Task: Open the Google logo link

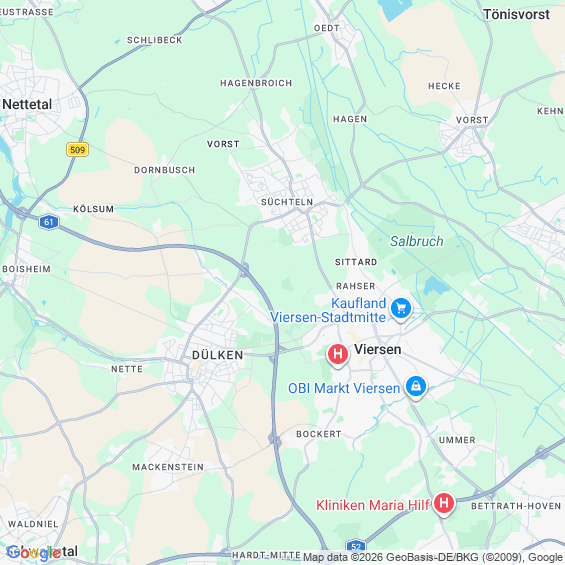Action: click(x=34, y=553)
